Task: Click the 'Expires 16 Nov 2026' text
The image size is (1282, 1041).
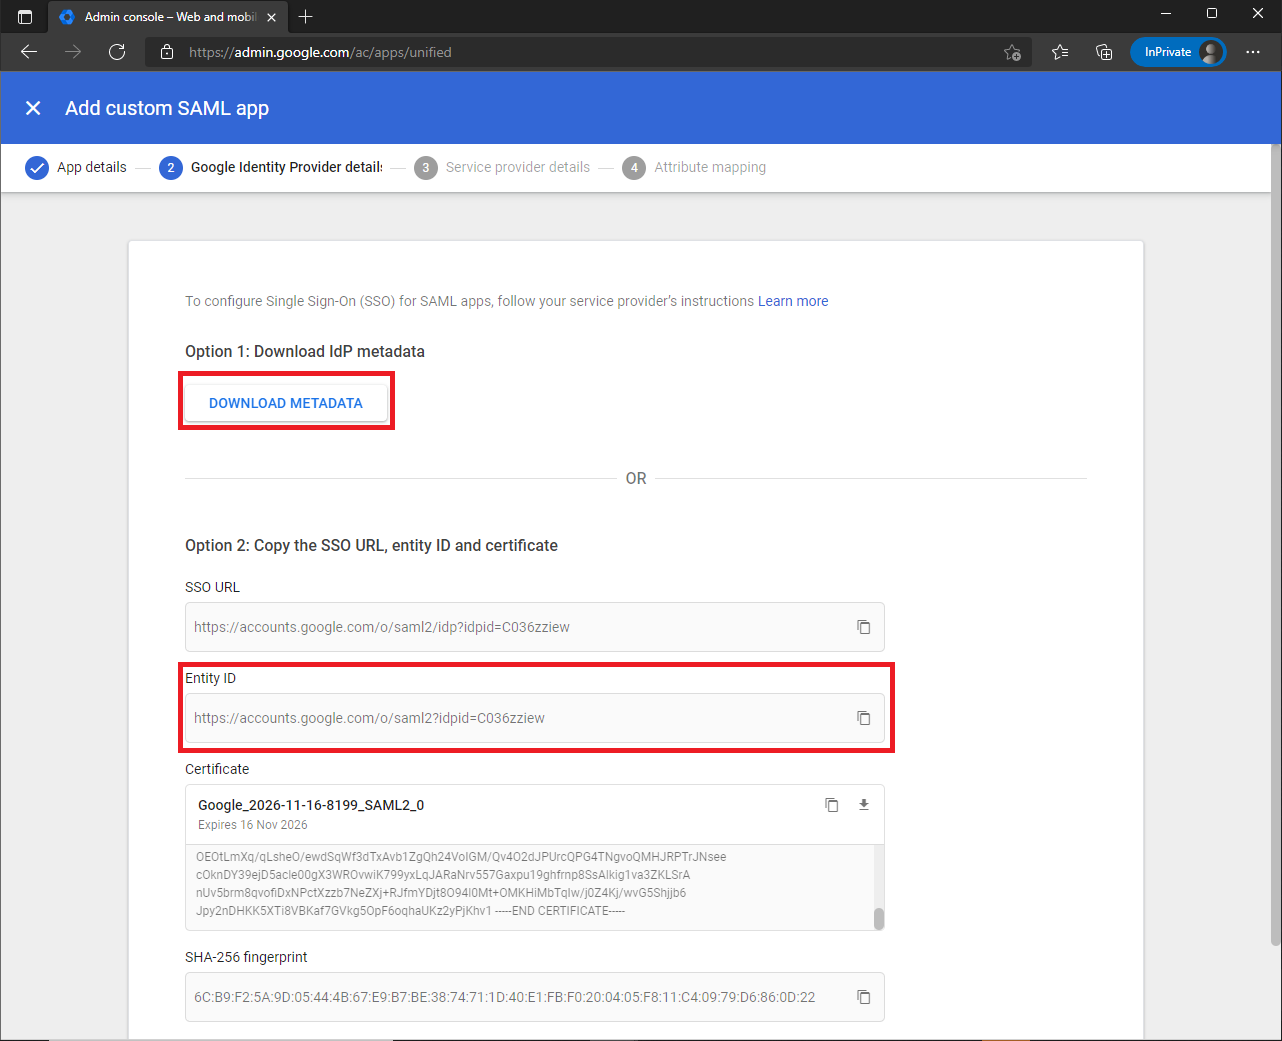Action: click(253, 825)
